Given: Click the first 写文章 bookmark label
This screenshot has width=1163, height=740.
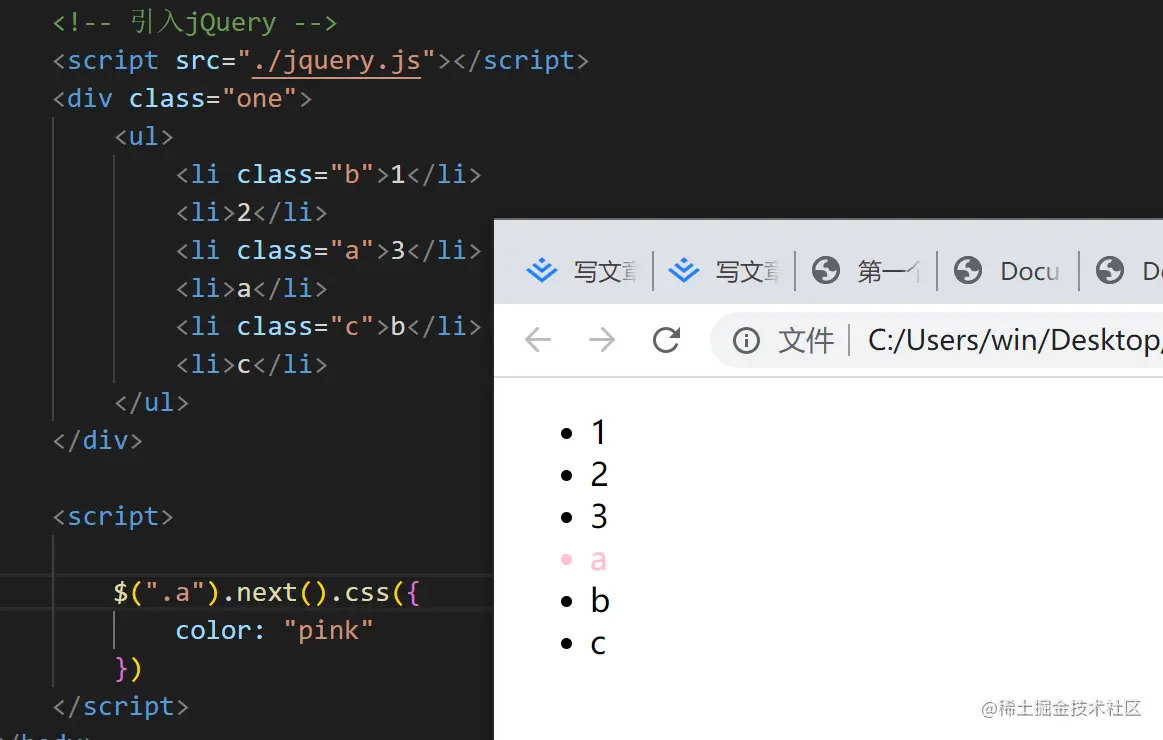Looking at the screenshot, I should pyautogui.click(x=605, y=270).
